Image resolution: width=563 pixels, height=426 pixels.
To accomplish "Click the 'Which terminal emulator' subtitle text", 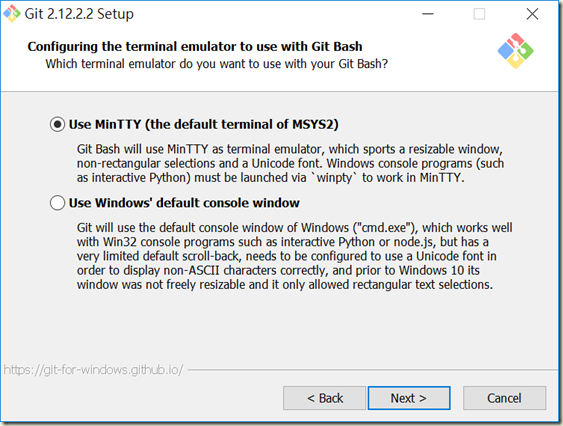I will [x=217, y=64].
